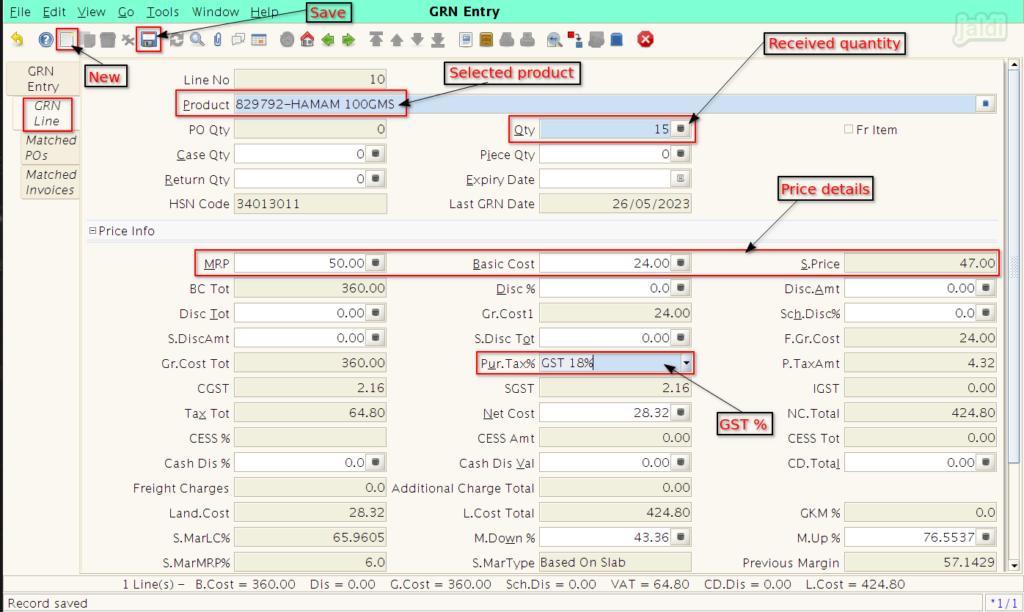The image size is (1024, 612).
Task: Click into the Case Qty field
Action: tap(300, 154)
